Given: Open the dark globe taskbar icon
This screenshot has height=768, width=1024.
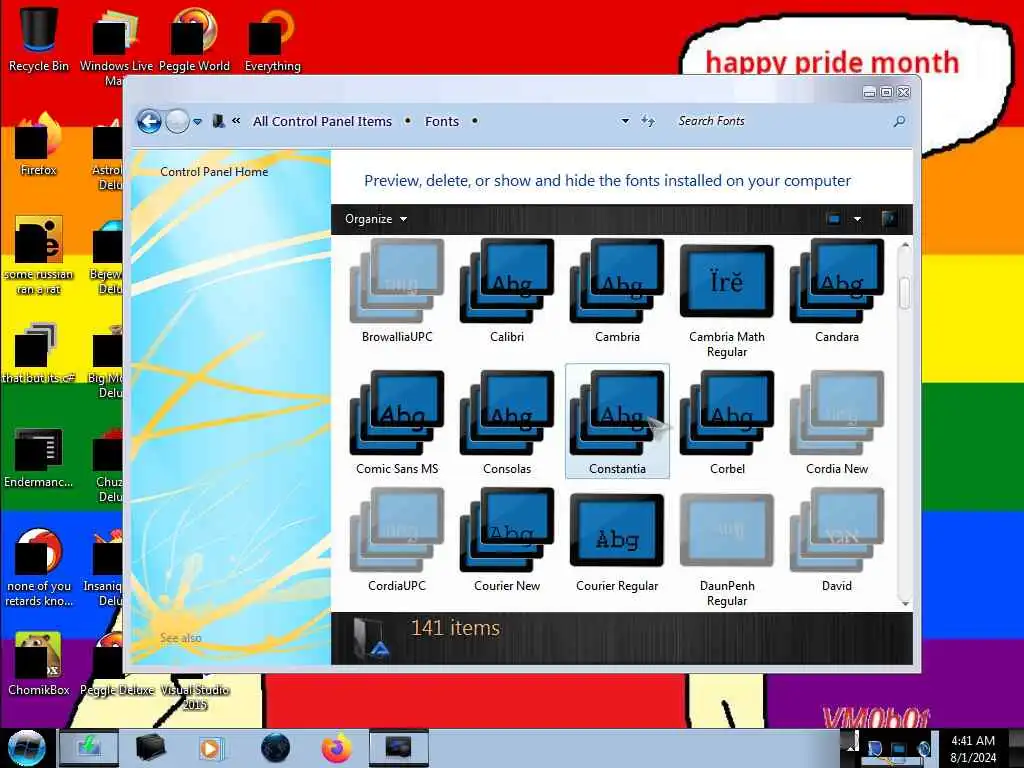Looking at the screenshot, I should pyautogui.click(x=275, y=748).
